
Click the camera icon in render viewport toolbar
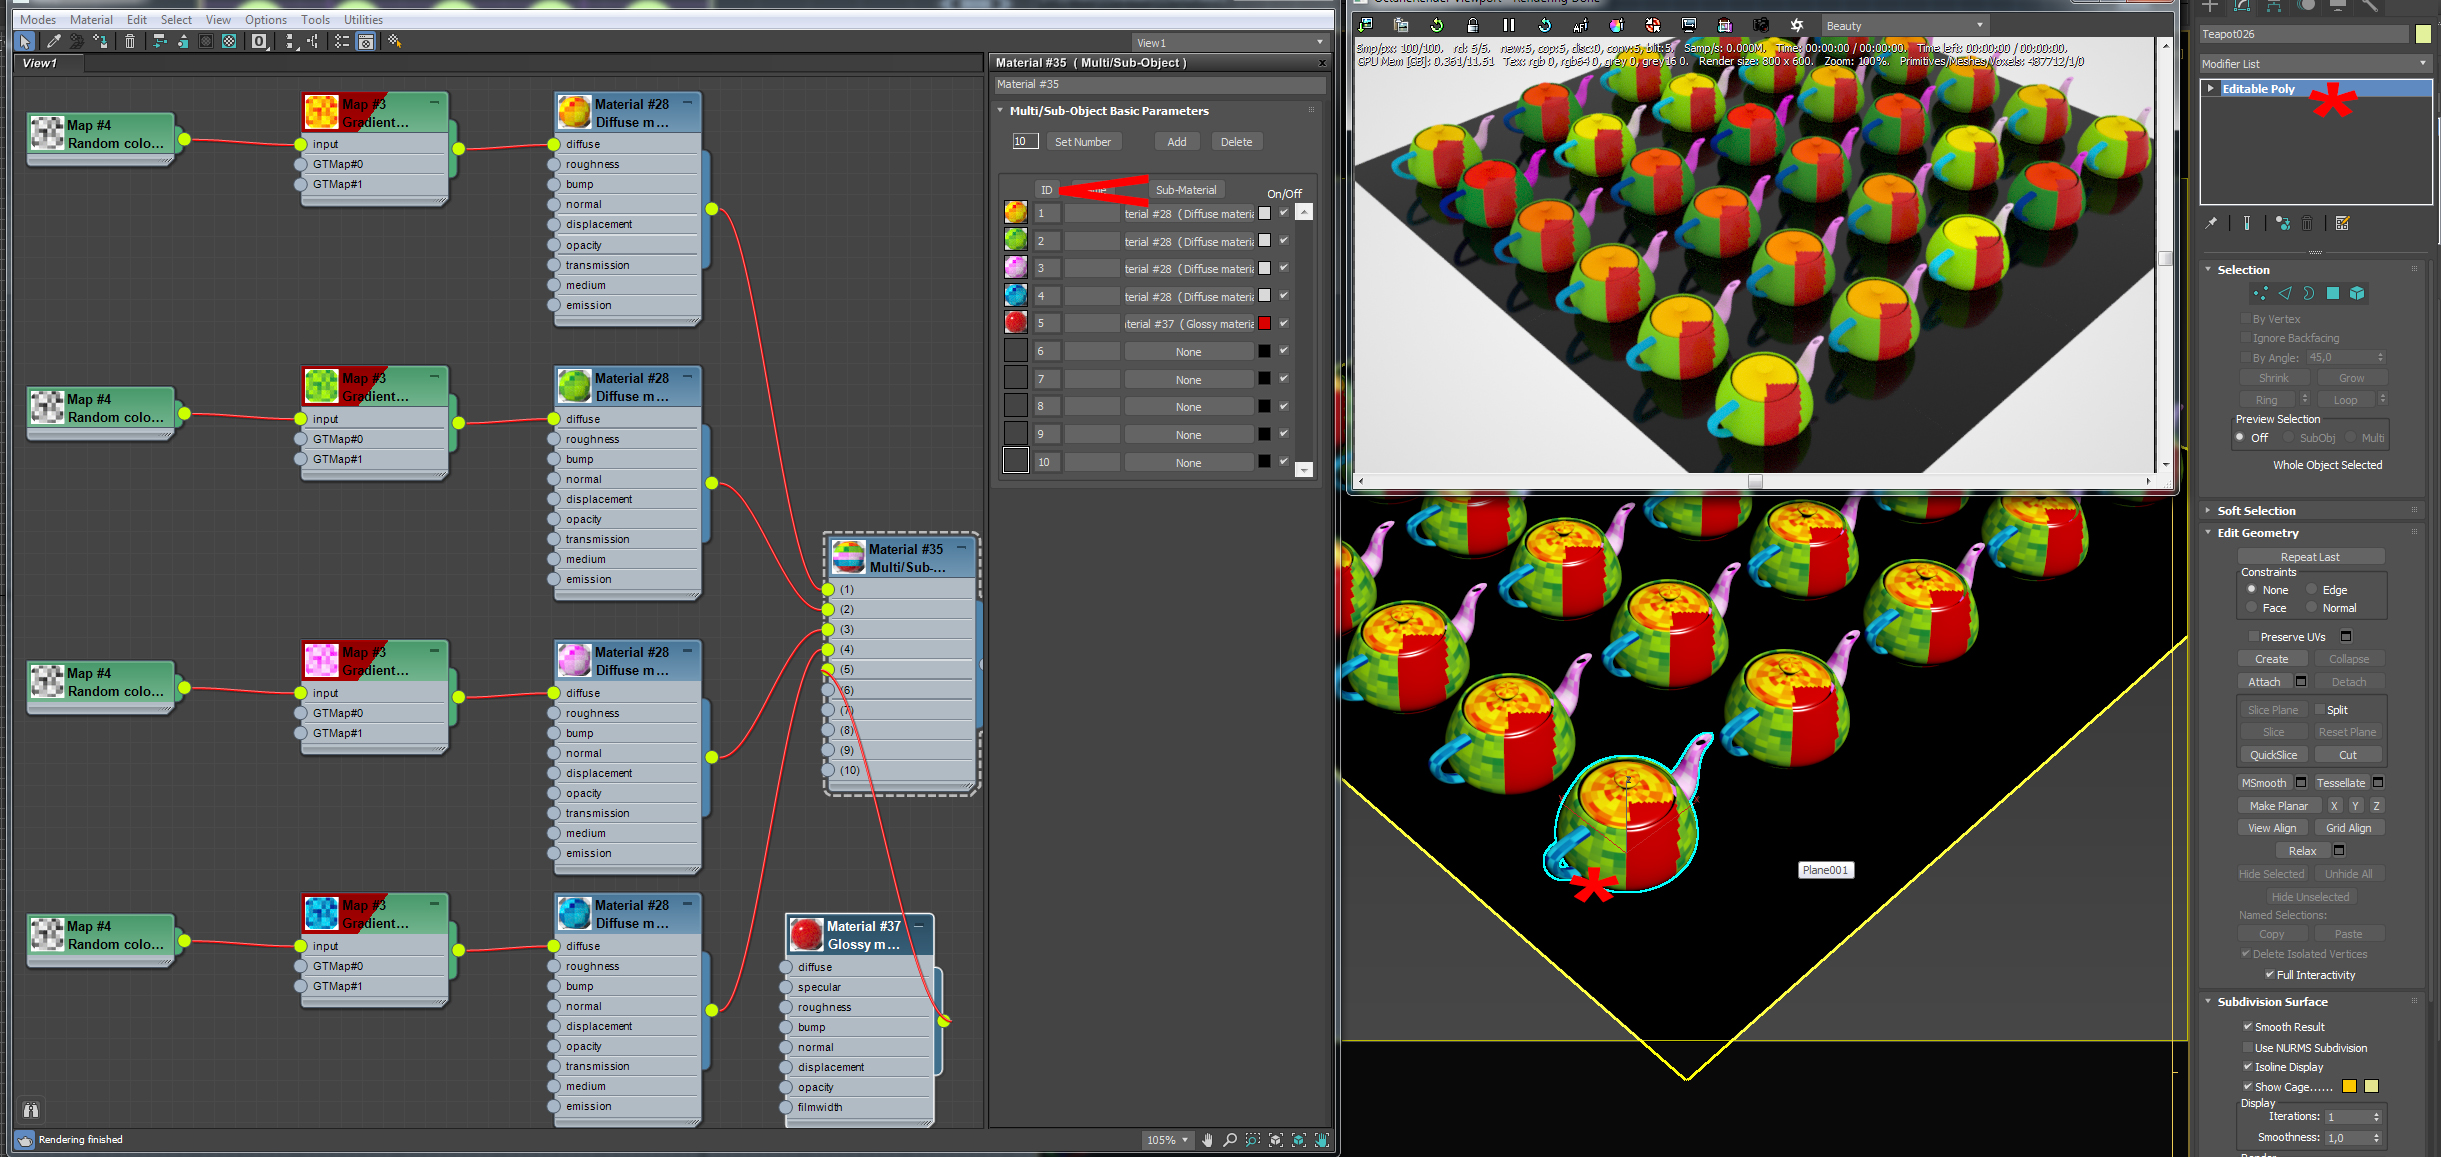[1760, 25]
